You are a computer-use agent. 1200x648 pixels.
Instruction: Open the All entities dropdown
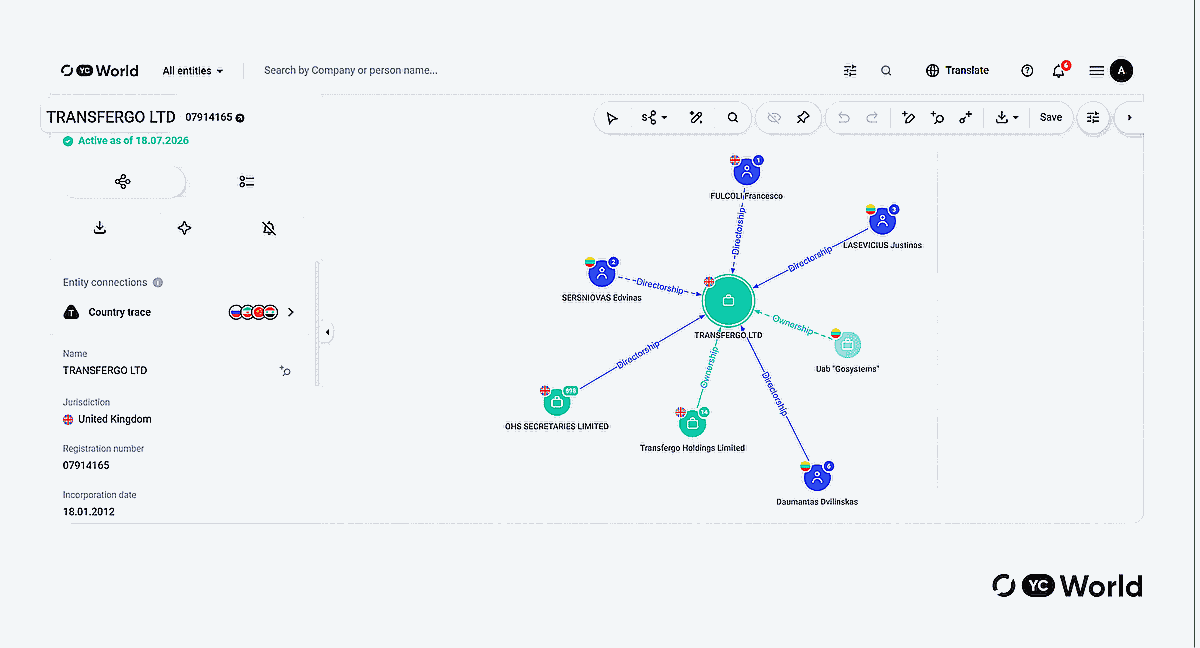coord(193,71)
